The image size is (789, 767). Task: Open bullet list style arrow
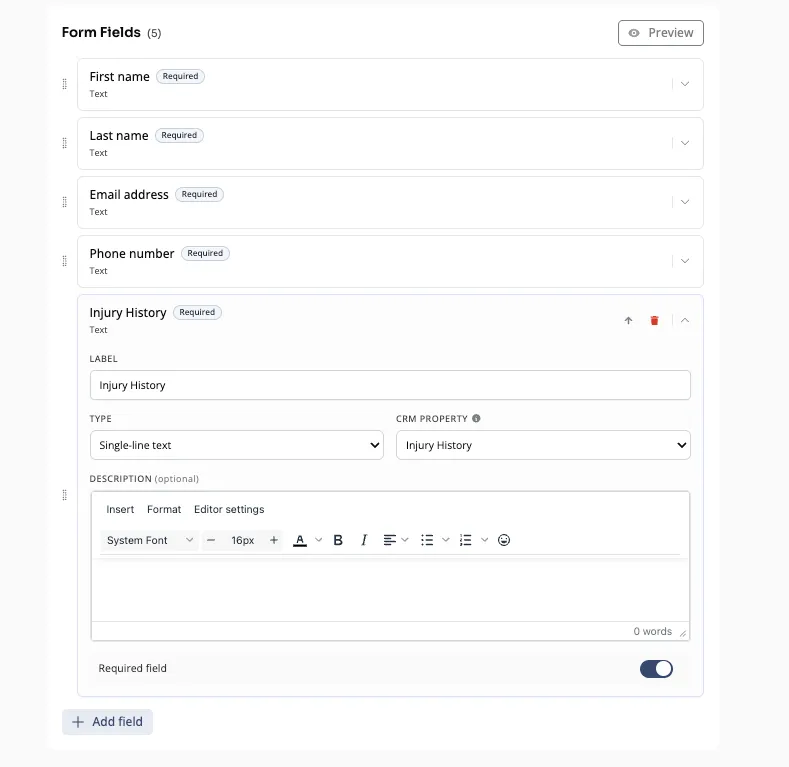click(x=446, y=540)
